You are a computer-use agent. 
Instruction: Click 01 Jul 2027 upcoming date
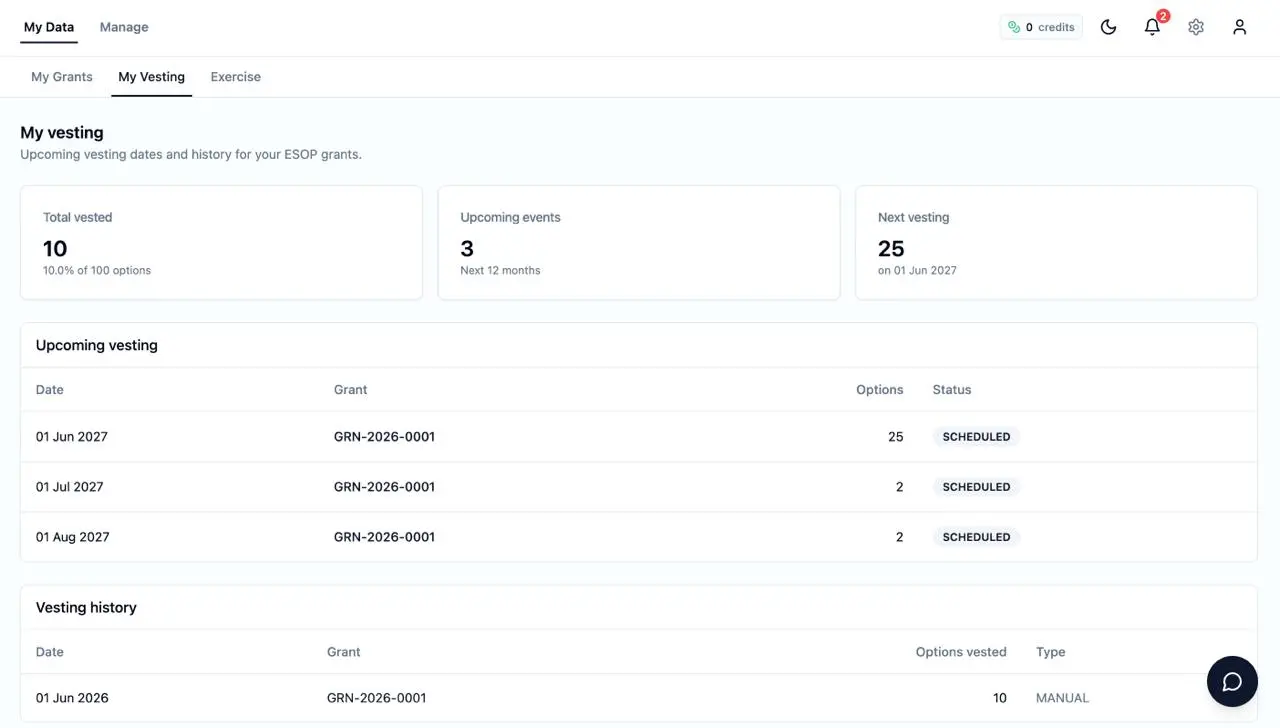[x=70, y=487]
